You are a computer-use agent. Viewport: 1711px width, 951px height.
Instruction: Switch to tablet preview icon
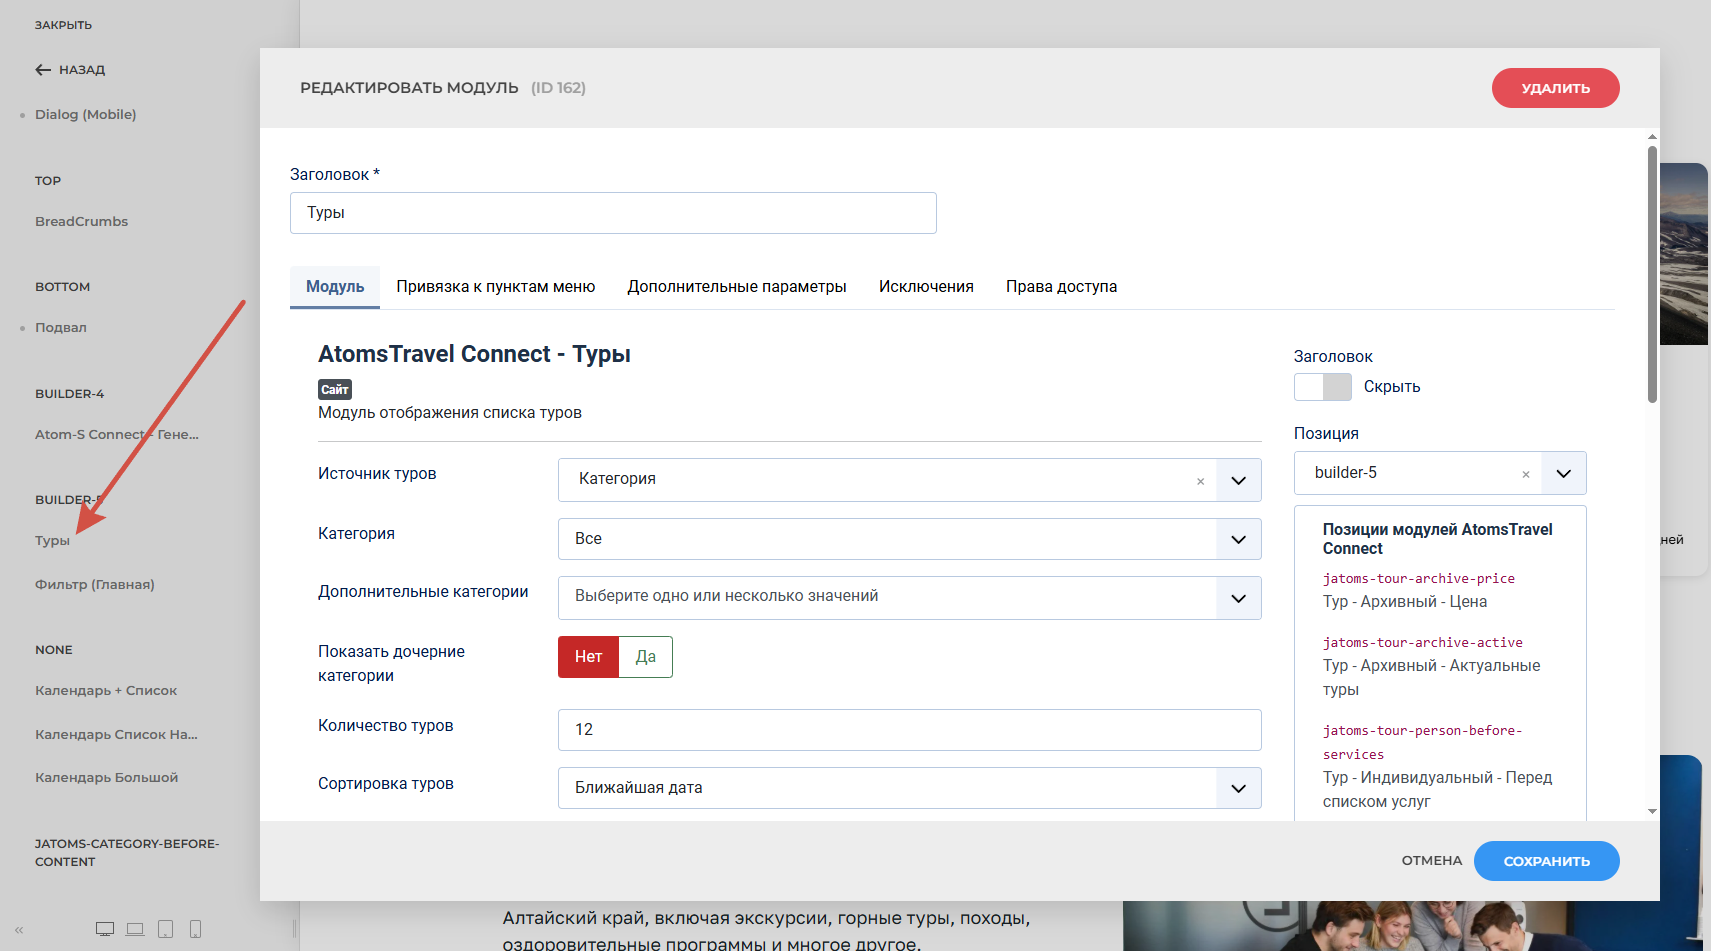(166, 929)
